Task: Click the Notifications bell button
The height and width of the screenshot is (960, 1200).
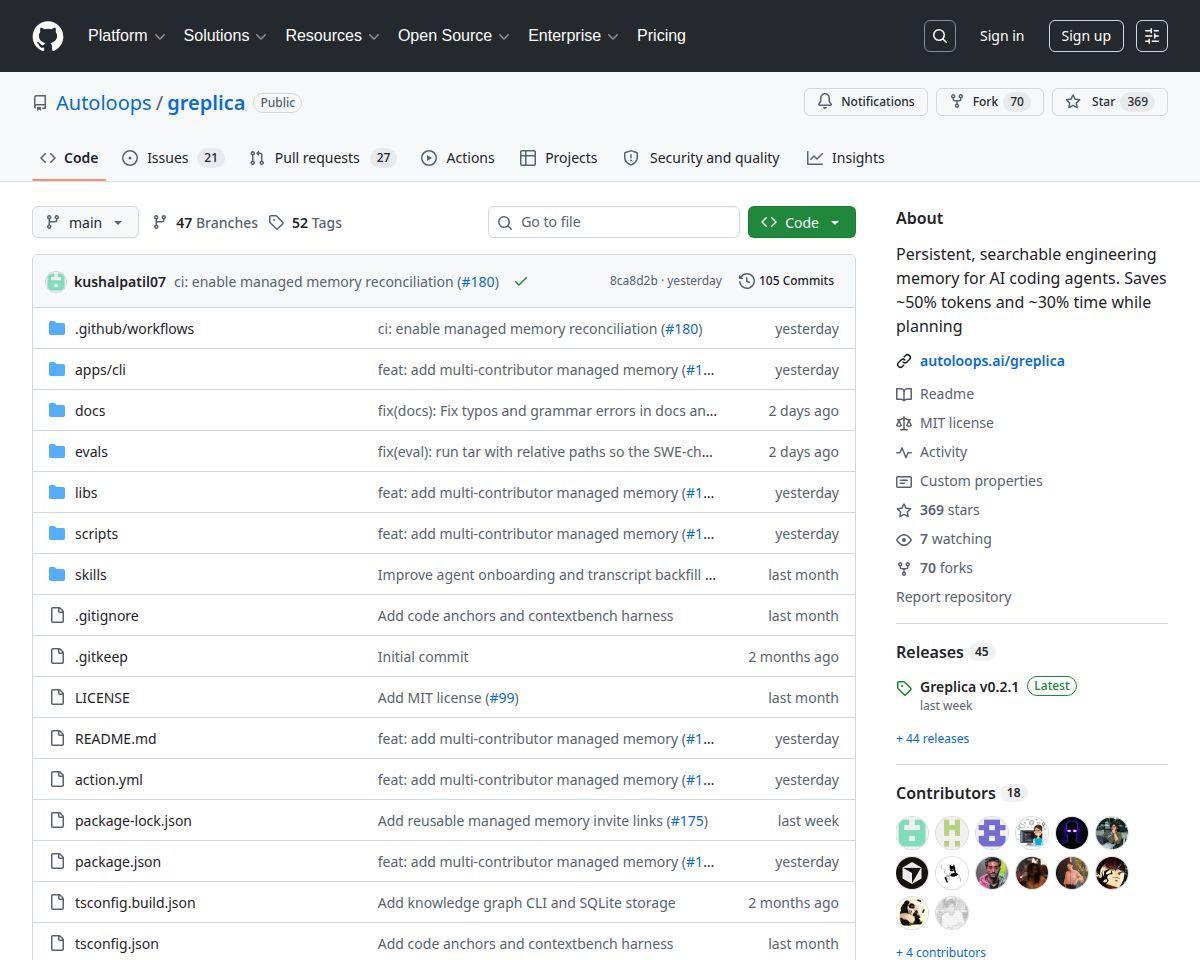Action: tap(866, 102)
